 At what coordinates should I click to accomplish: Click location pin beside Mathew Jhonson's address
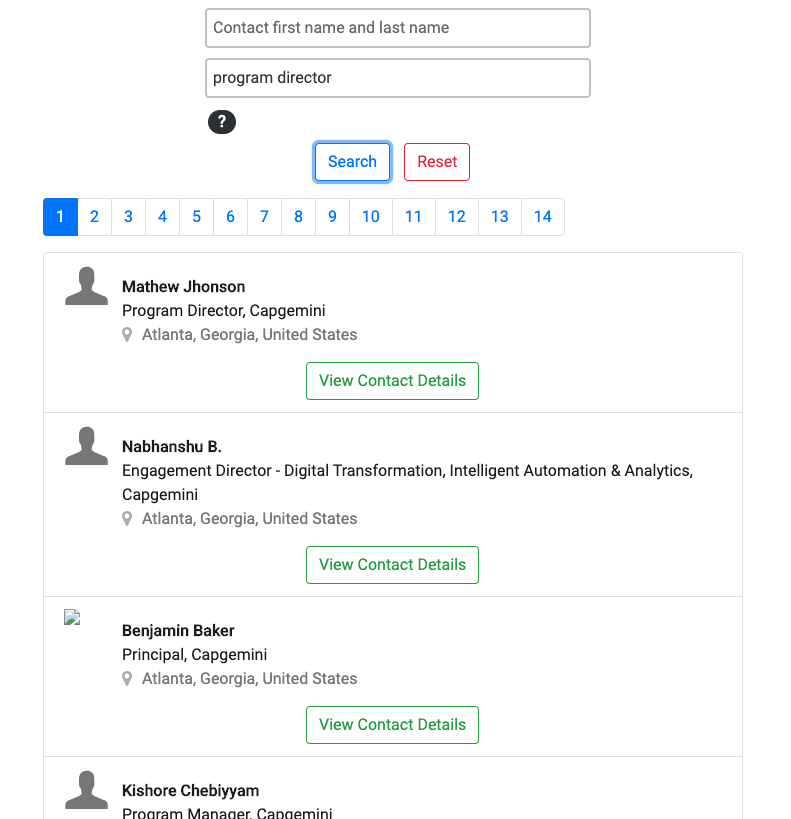(x=127, y=335)
